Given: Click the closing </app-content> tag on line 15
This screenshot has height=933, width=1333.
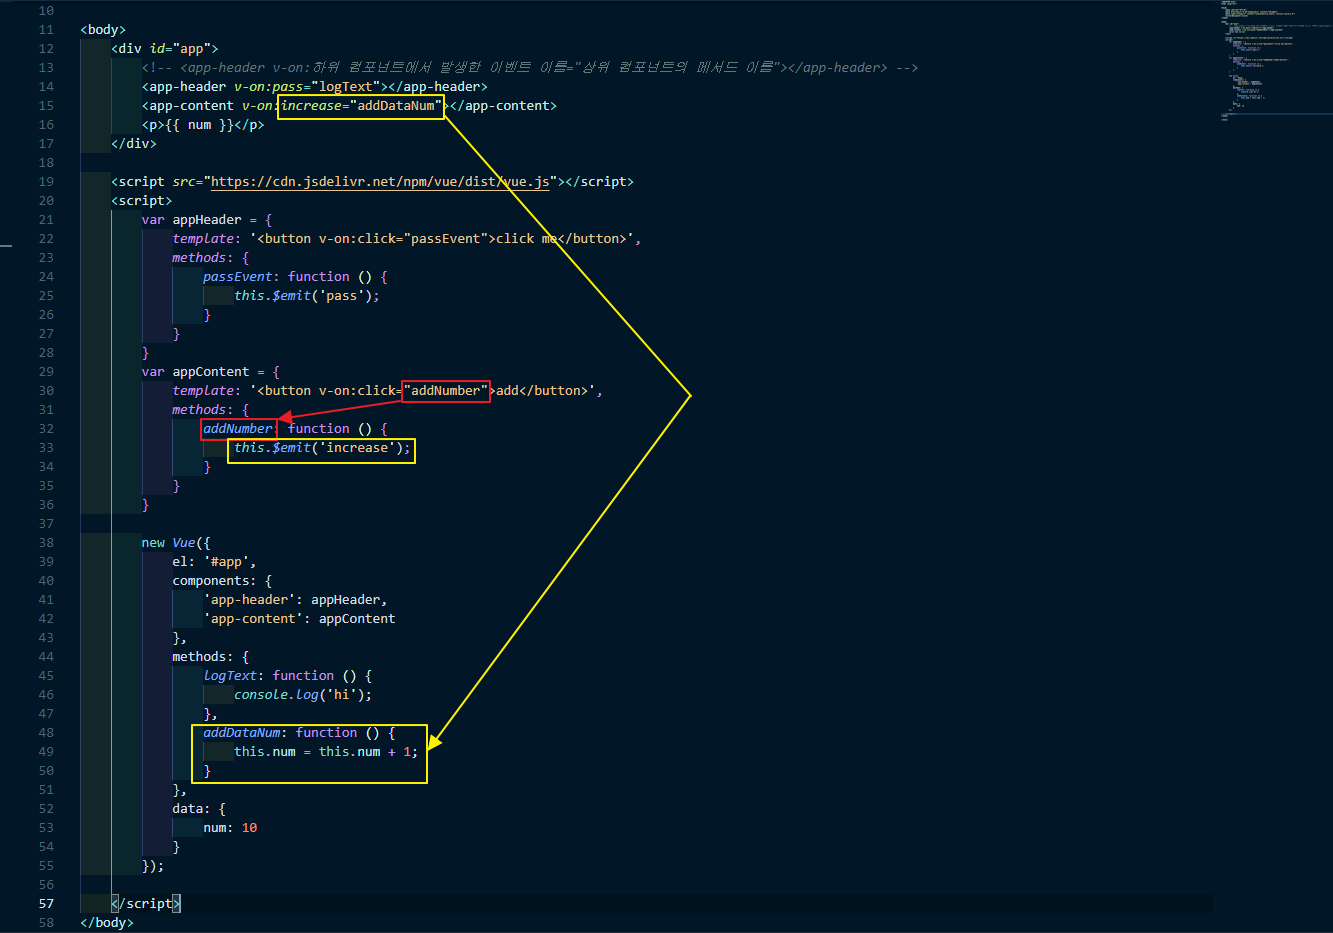Looking at the screenshot, I should pos(503,106).
